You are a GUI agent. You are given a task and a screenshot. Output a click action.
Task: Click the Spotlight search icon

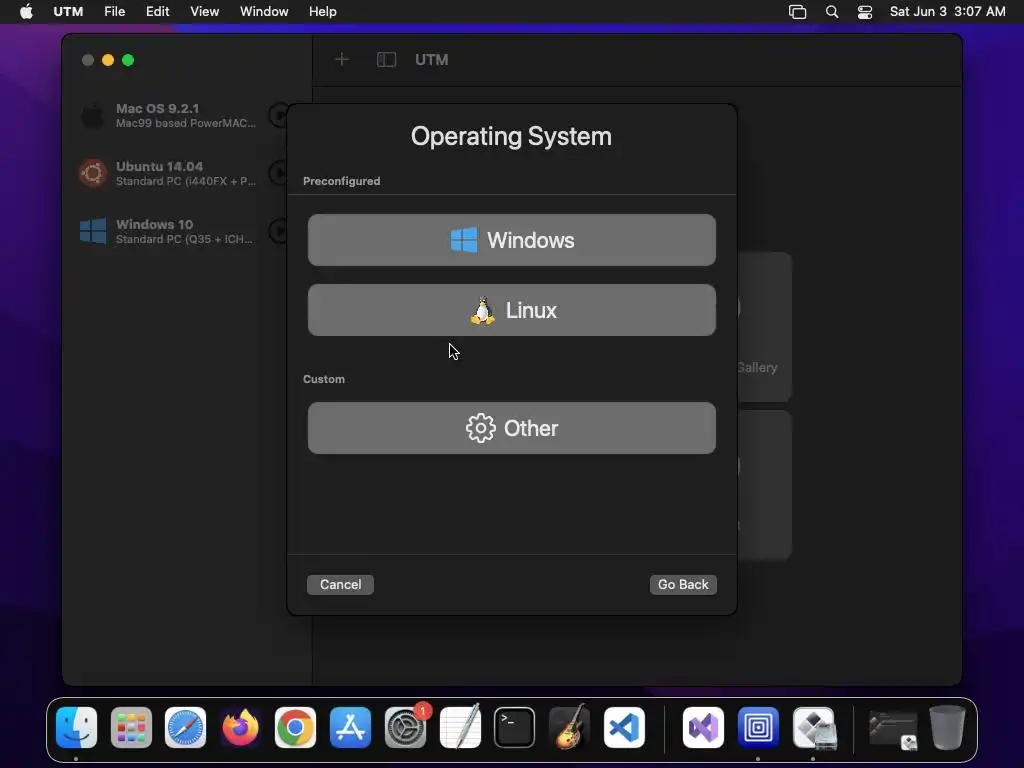point(832,12)
